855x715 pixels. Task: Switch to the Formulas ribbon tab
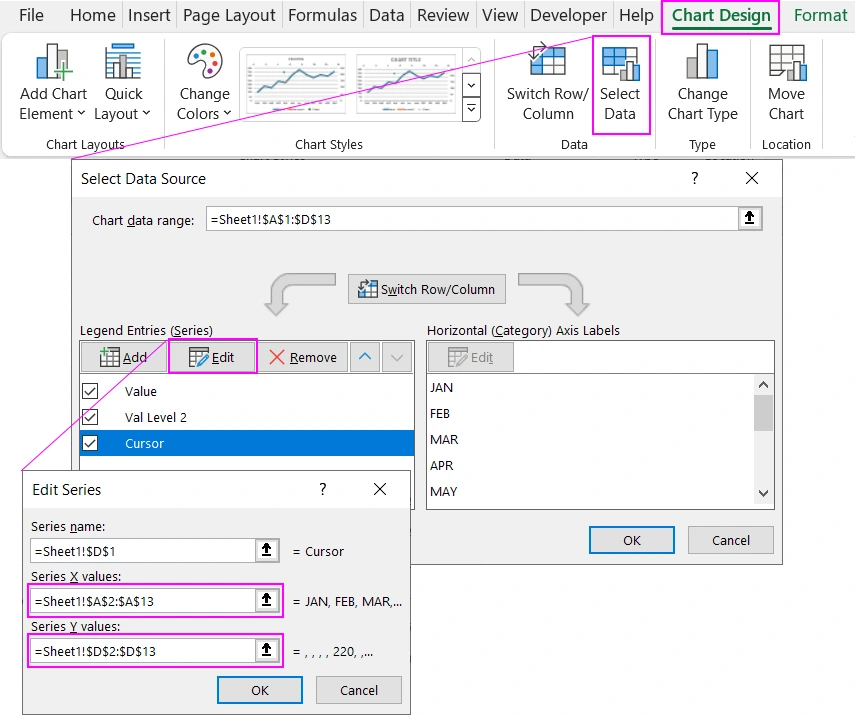pyautogui.click(x=322, y=15)
